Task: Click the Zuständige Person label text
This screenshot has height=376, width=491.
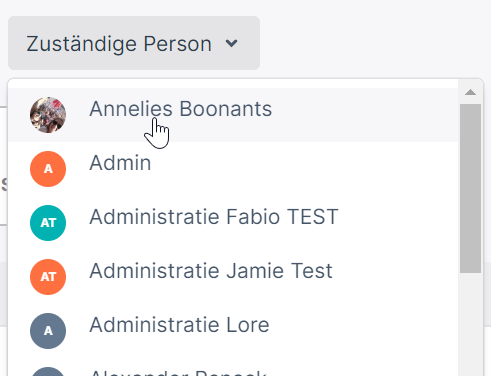Action: click(x=119, y=44)
